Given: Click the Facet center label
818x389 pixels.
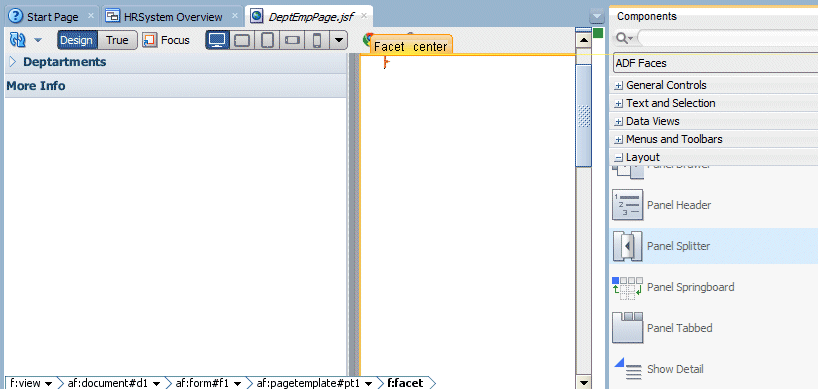Looking at the screenshot, I should coord(411,46).
